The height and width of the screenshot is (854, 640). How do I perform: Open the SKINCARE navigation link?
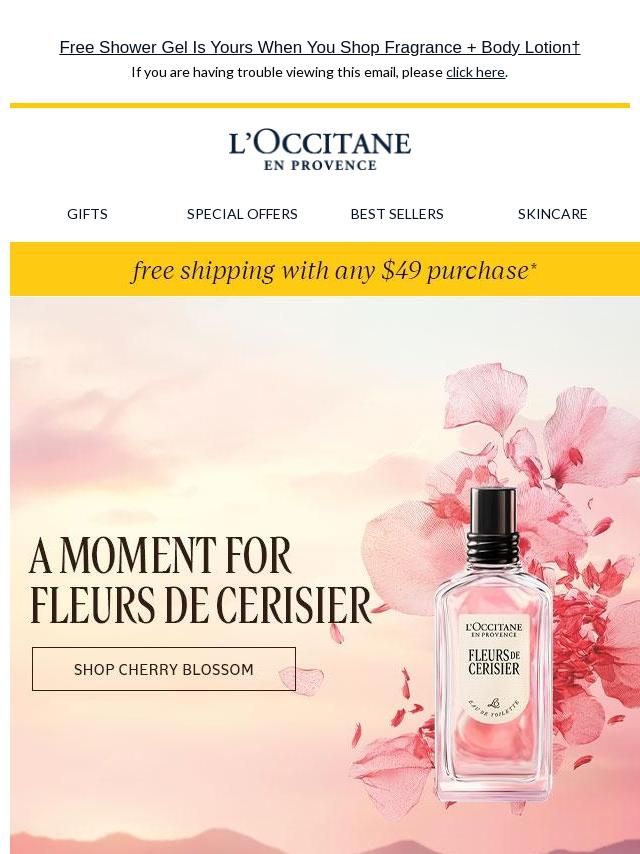552,214
